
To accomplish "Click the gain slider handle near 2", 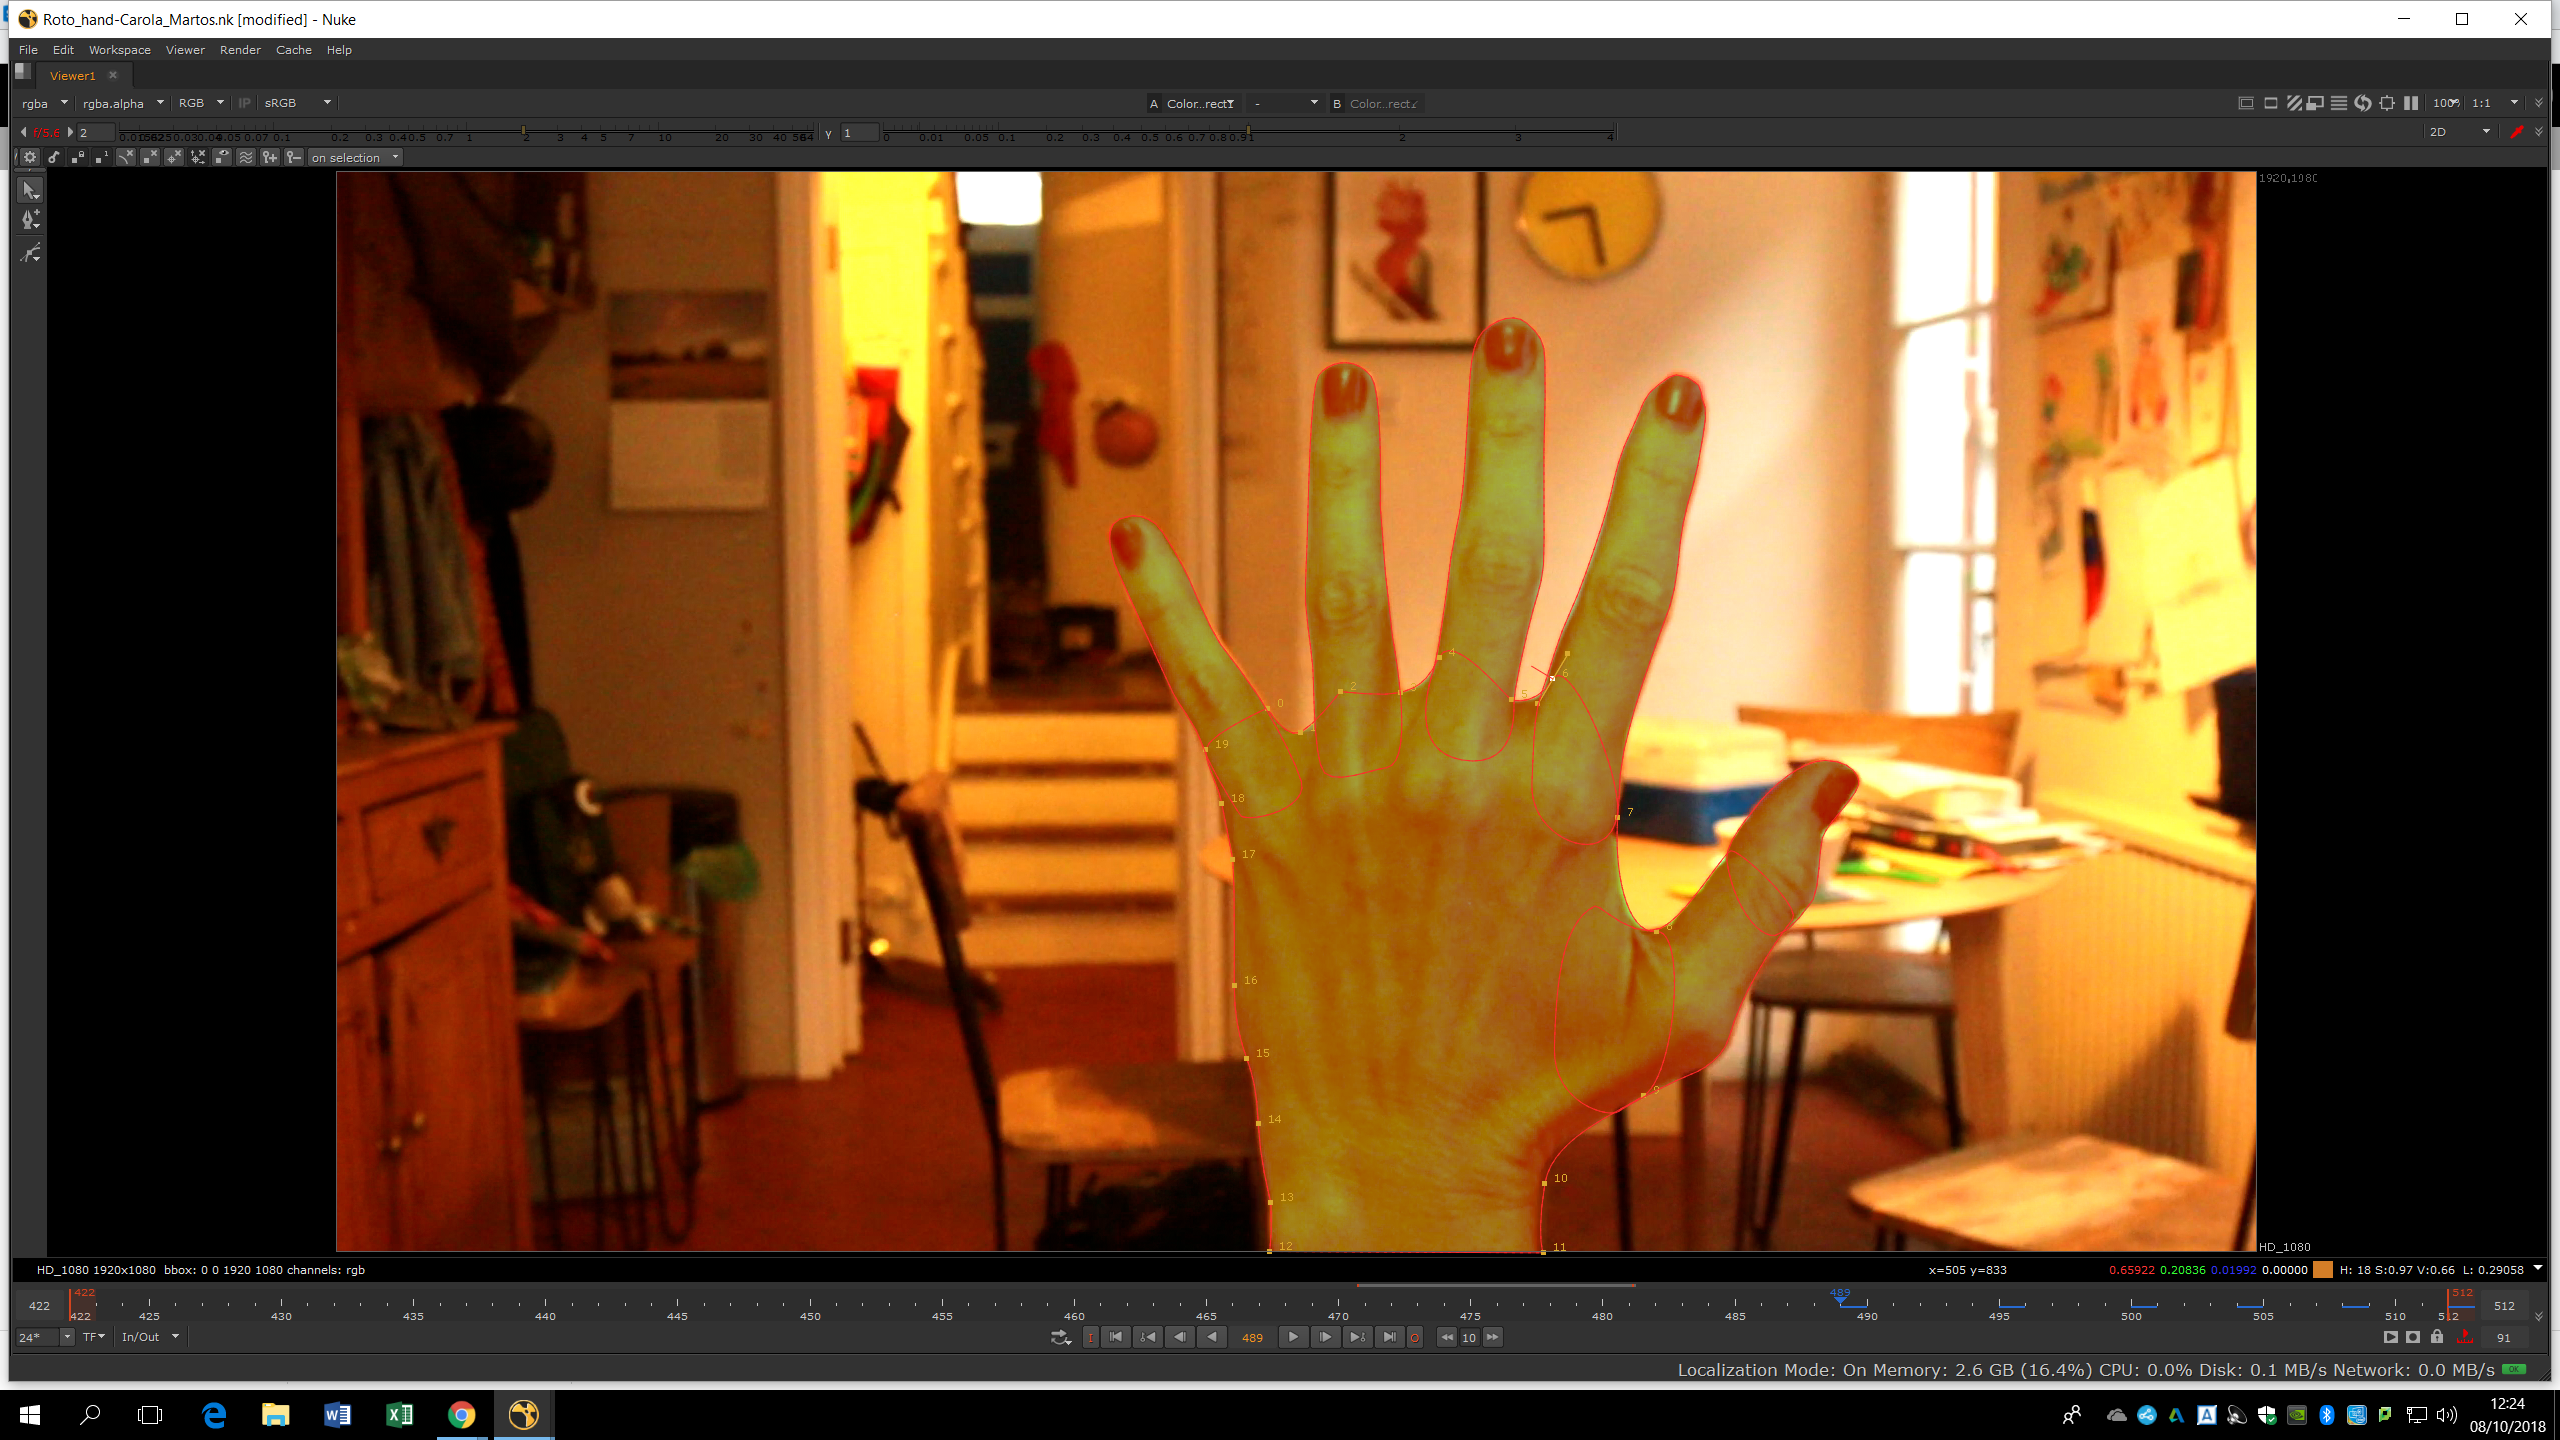I will 524,132.
